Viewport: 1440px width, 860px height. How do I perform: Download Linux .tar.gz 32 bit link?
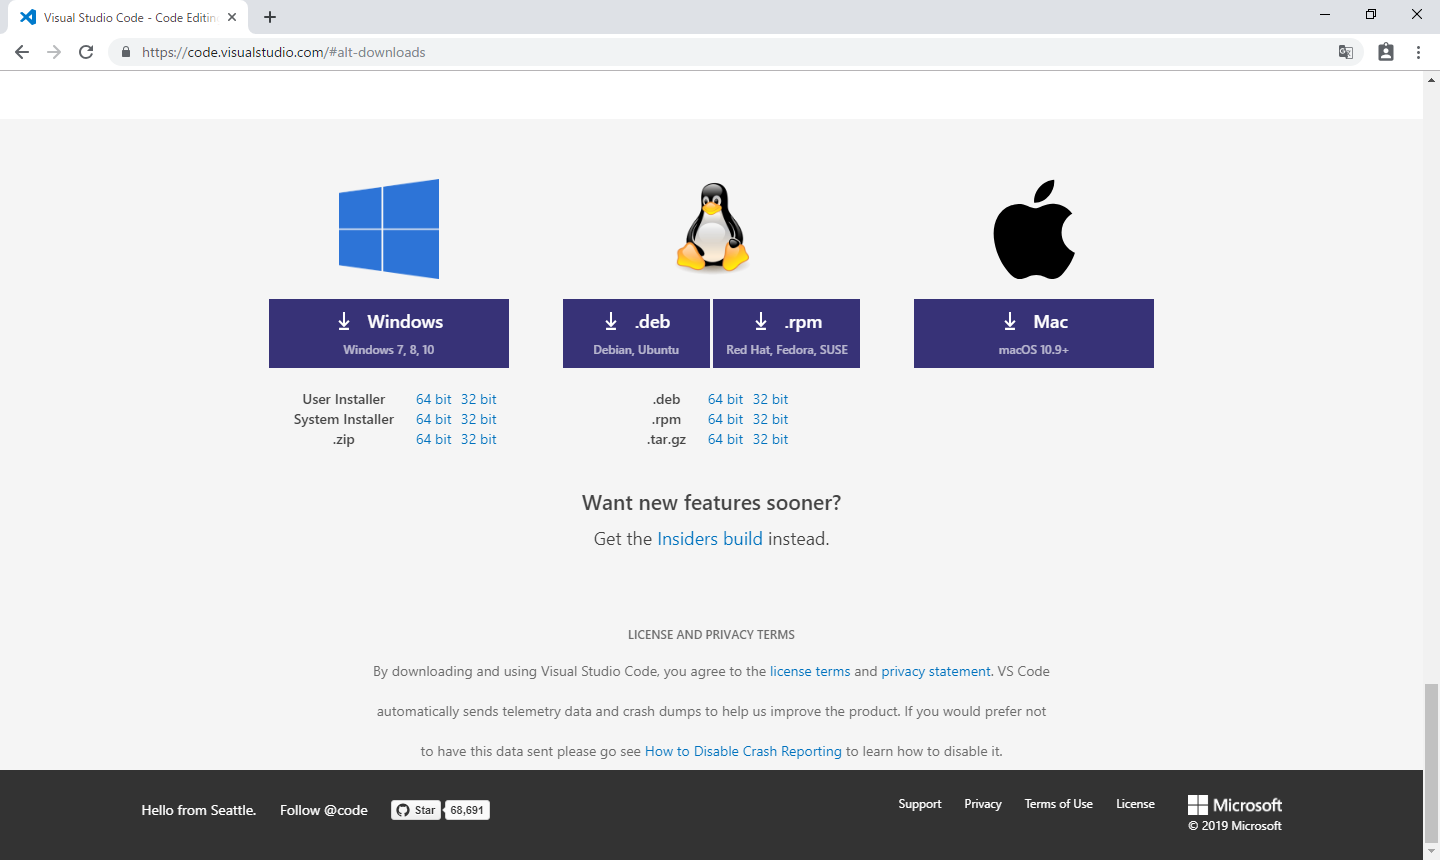(771, 439)
